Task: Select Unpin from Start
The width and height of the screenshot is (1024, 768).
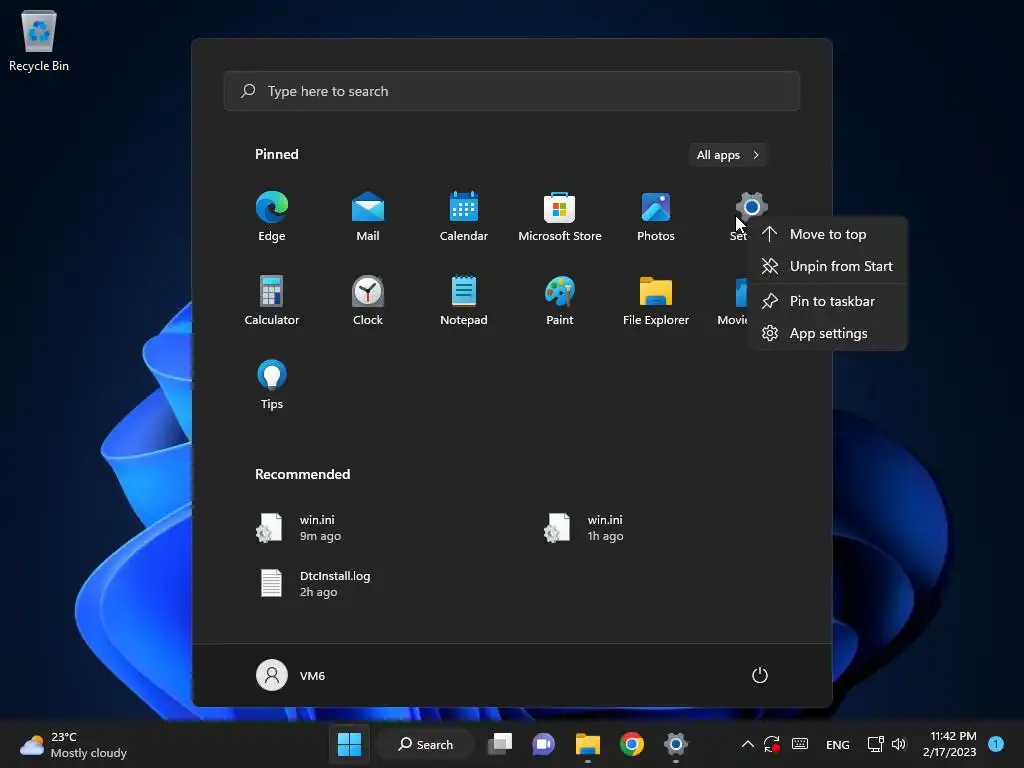Action: (x=828, y=266)
